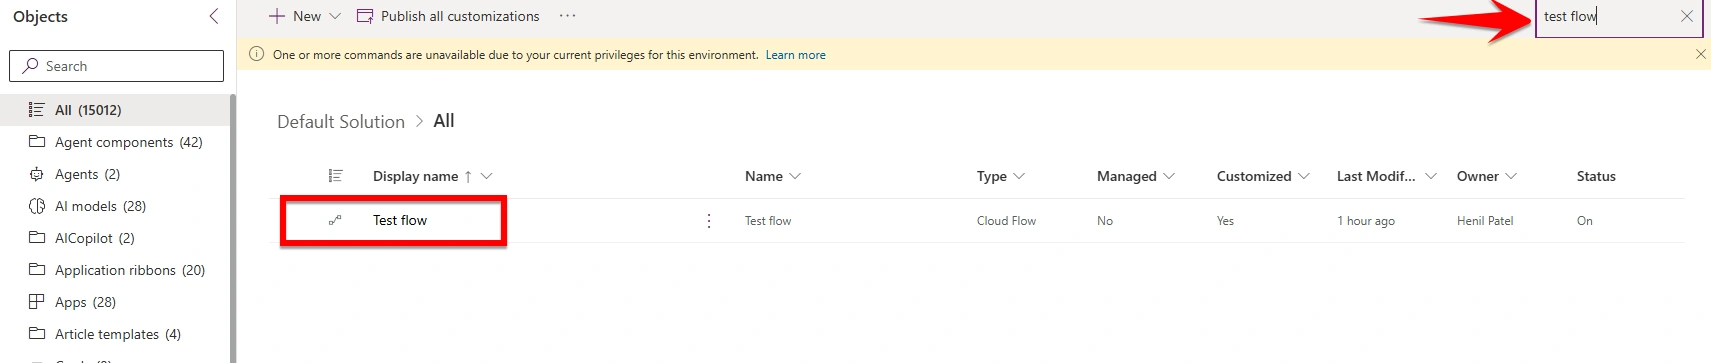This screenshot has width=1711, height=363.
Task: Open AICopilot (2) folder
Action: [x=115, y=238]
